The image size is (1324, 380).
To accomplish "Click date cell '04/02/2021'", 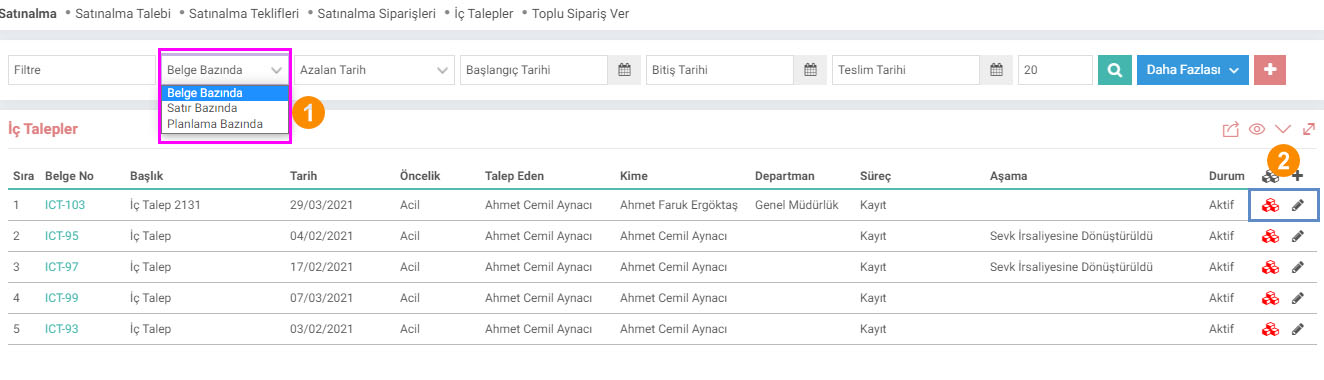I will click(x=321, y=237).
